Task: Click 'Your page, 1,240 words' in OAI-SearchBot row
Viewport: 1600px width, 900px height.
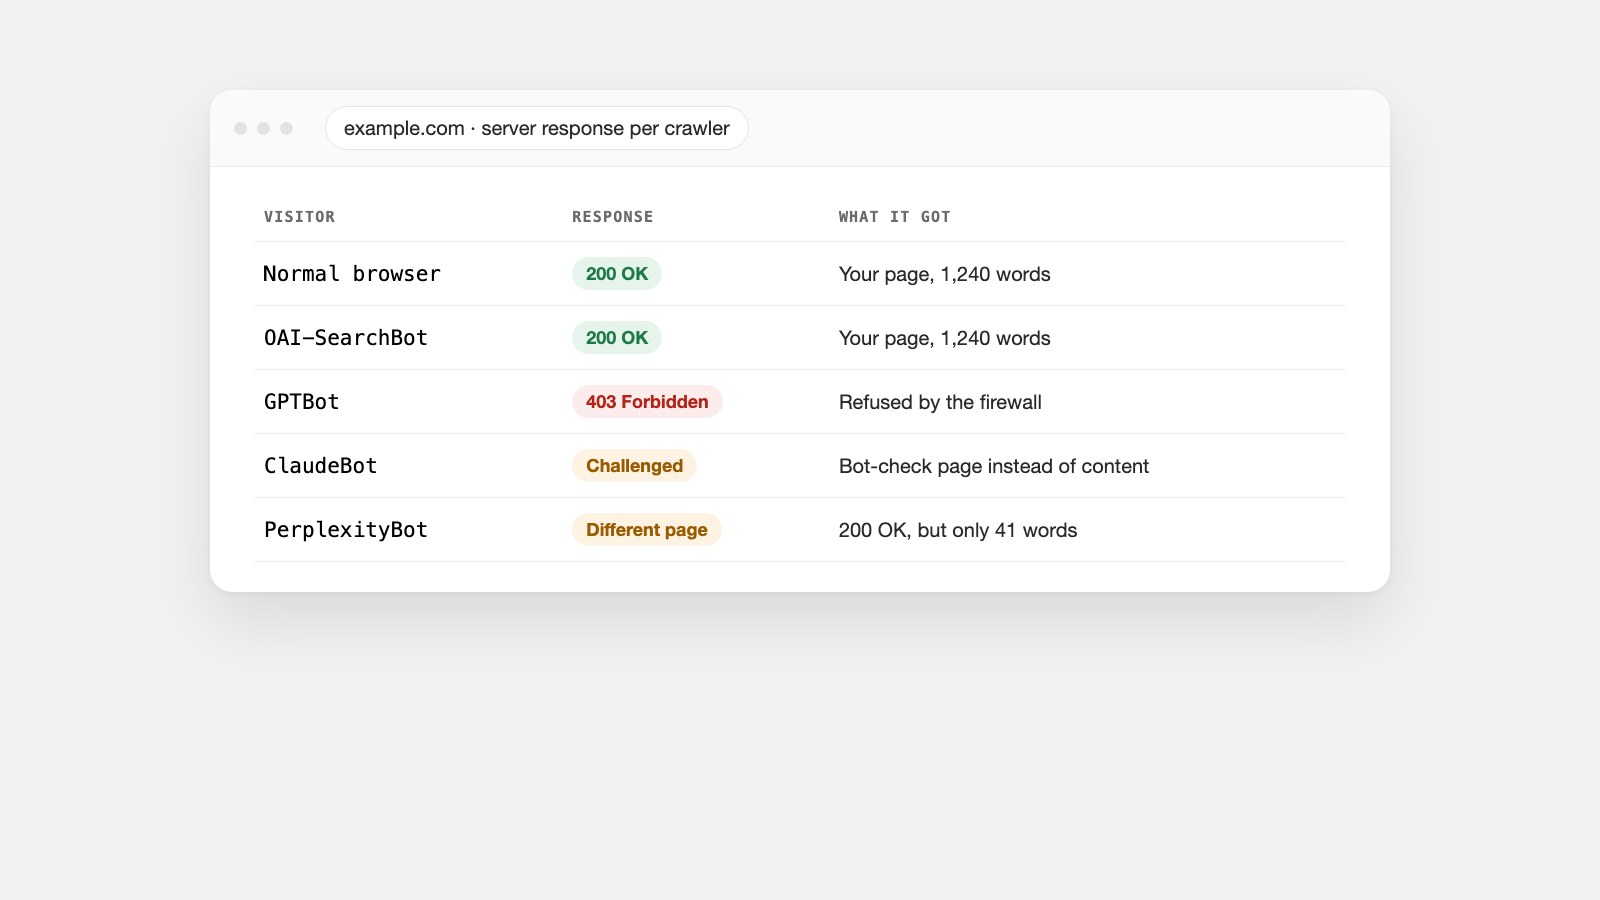Action: (945, 338)
